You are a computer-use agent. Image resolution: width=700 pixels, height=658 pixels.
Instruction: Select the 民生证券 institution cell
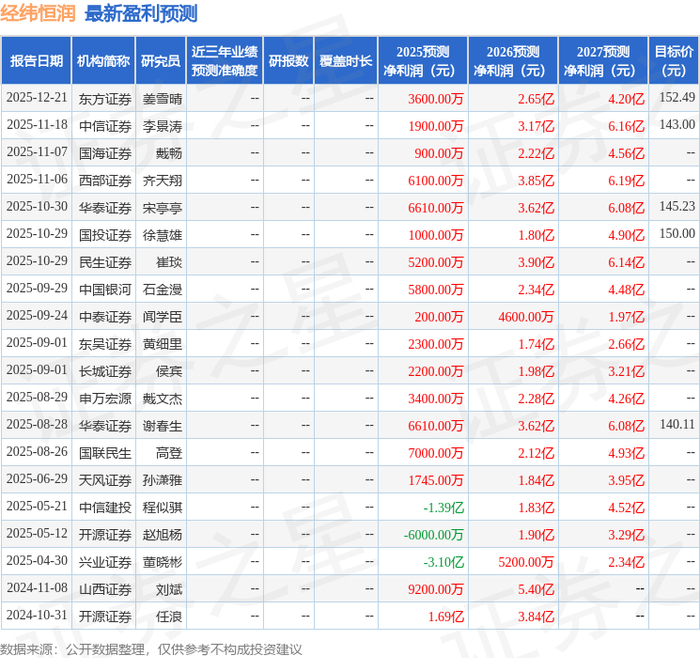click(x=105, y=262)
